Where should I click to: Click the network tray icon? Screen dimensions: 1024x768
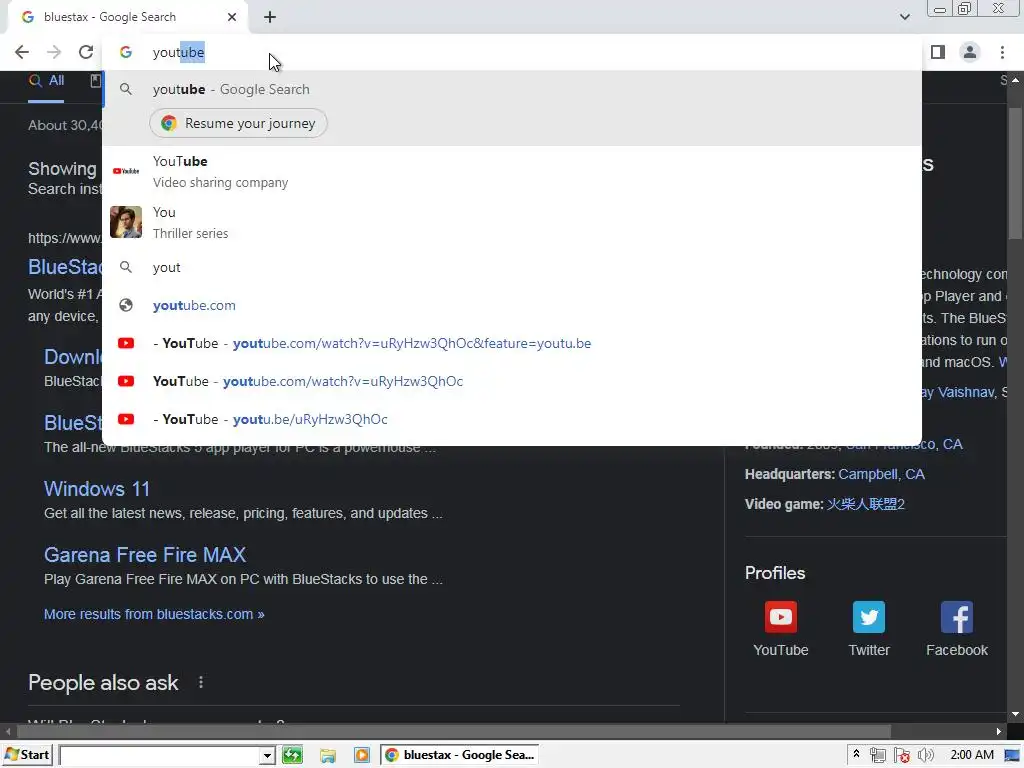pyautogui.click(x=878, y=756)
